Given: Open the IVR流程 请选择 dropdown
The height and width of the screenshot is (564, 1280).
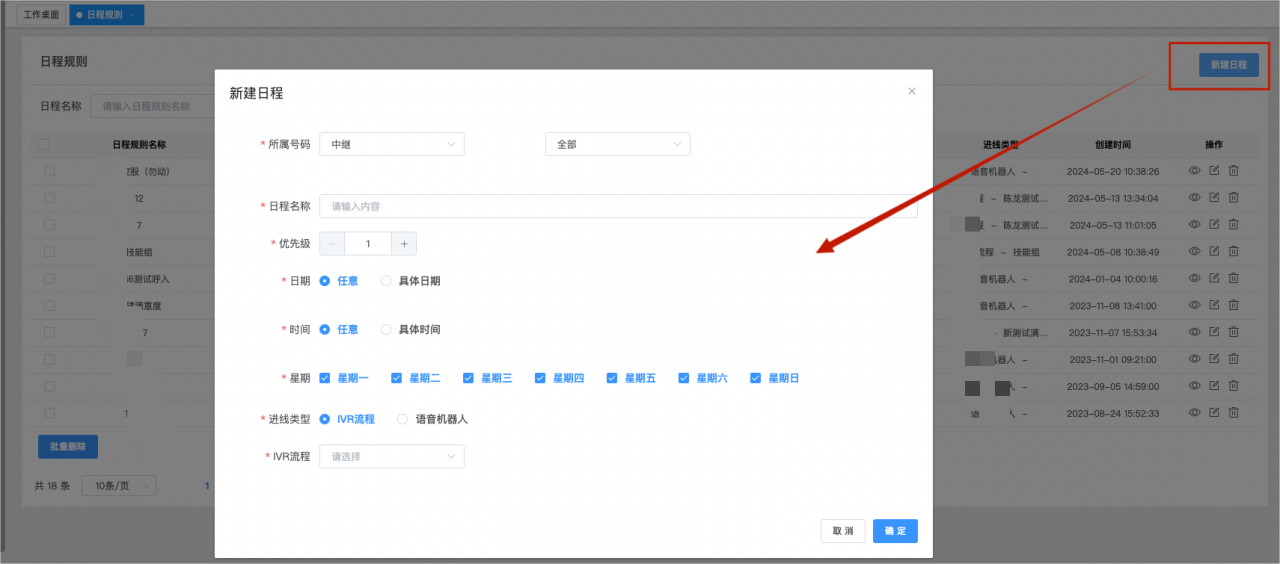Looking at the screenshot, I should pos(392,456).
